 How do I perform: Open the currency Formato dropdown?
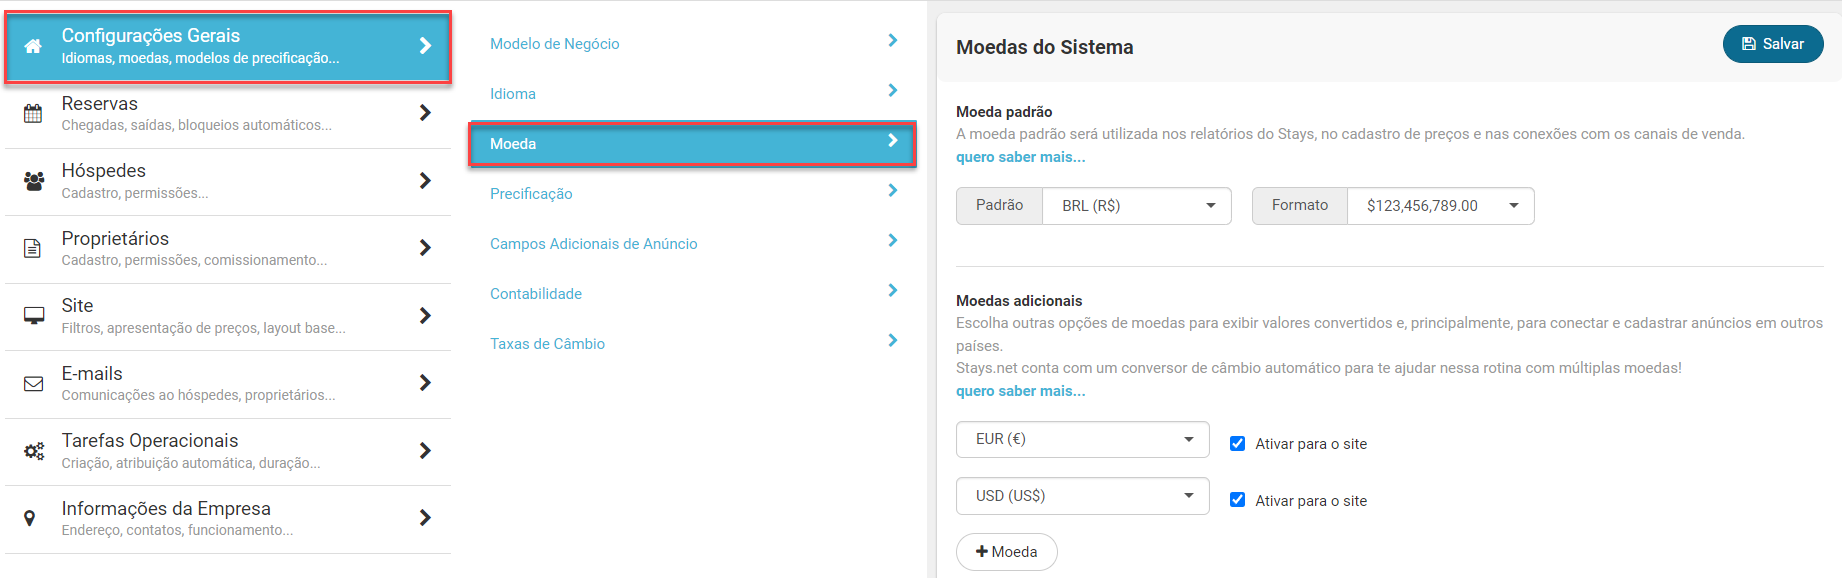click(1440, 206)
